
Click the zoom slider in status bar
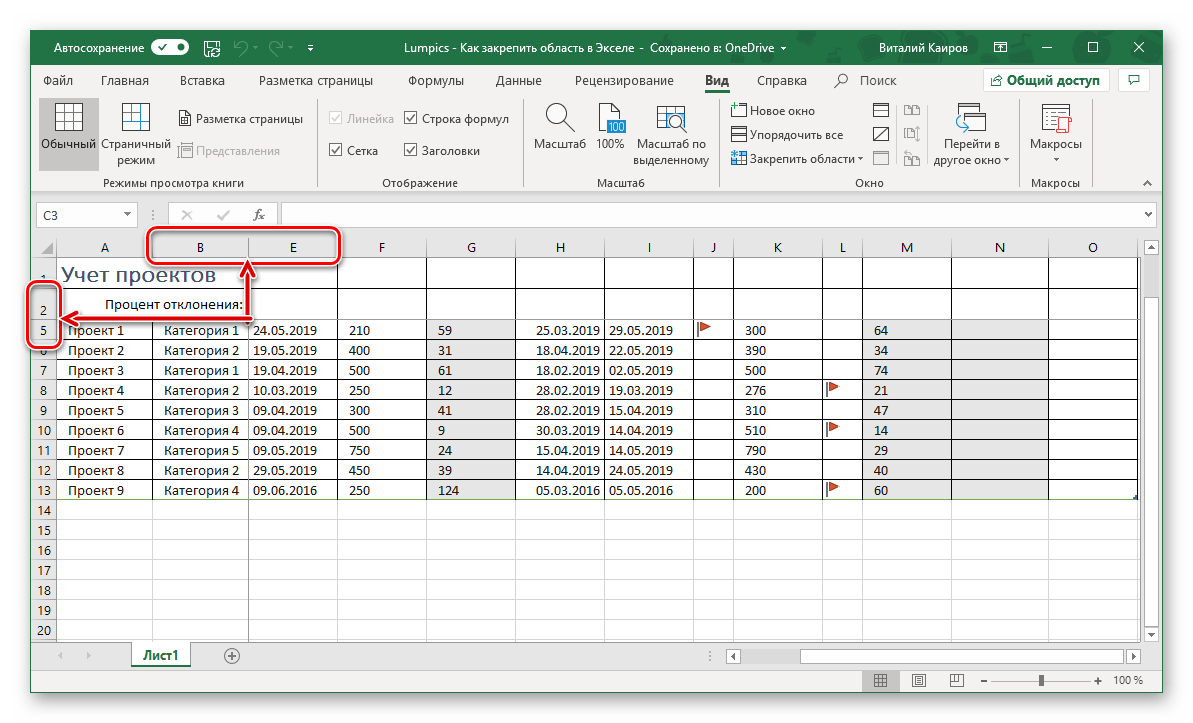pyautogui.click(x=1041, y=681)
